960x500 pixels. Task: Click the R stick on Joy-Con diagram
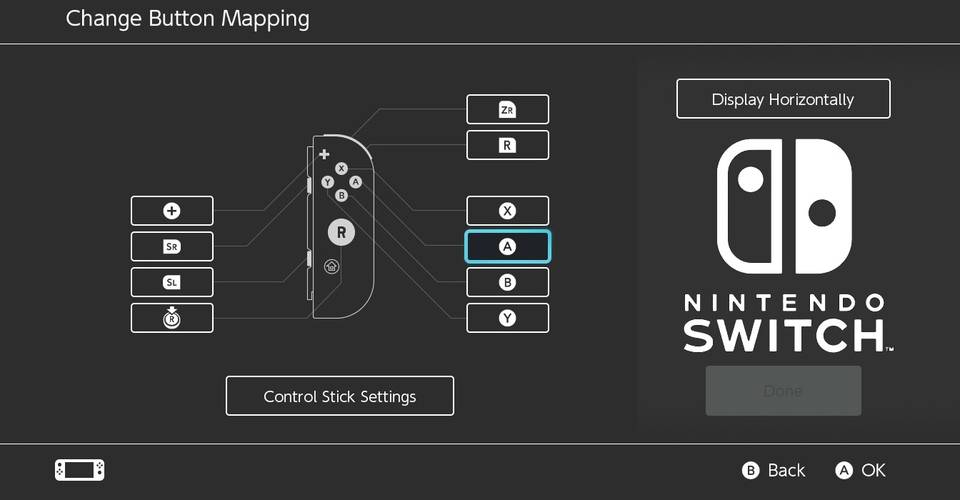(x=341, y=232)
